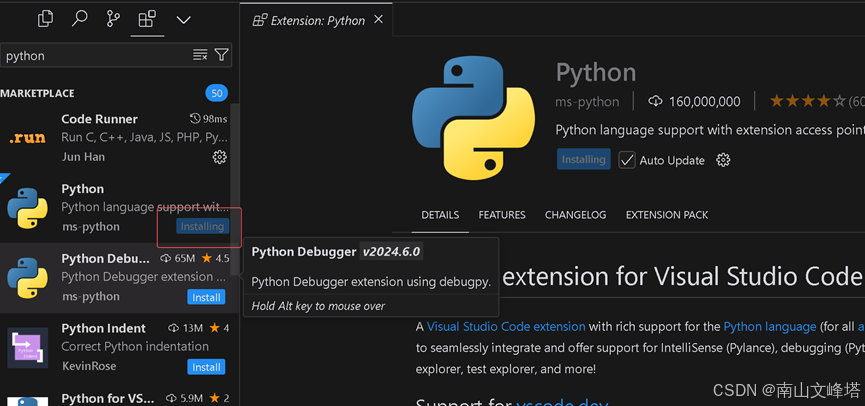Close the Extension: Python tab

point(378,19)
